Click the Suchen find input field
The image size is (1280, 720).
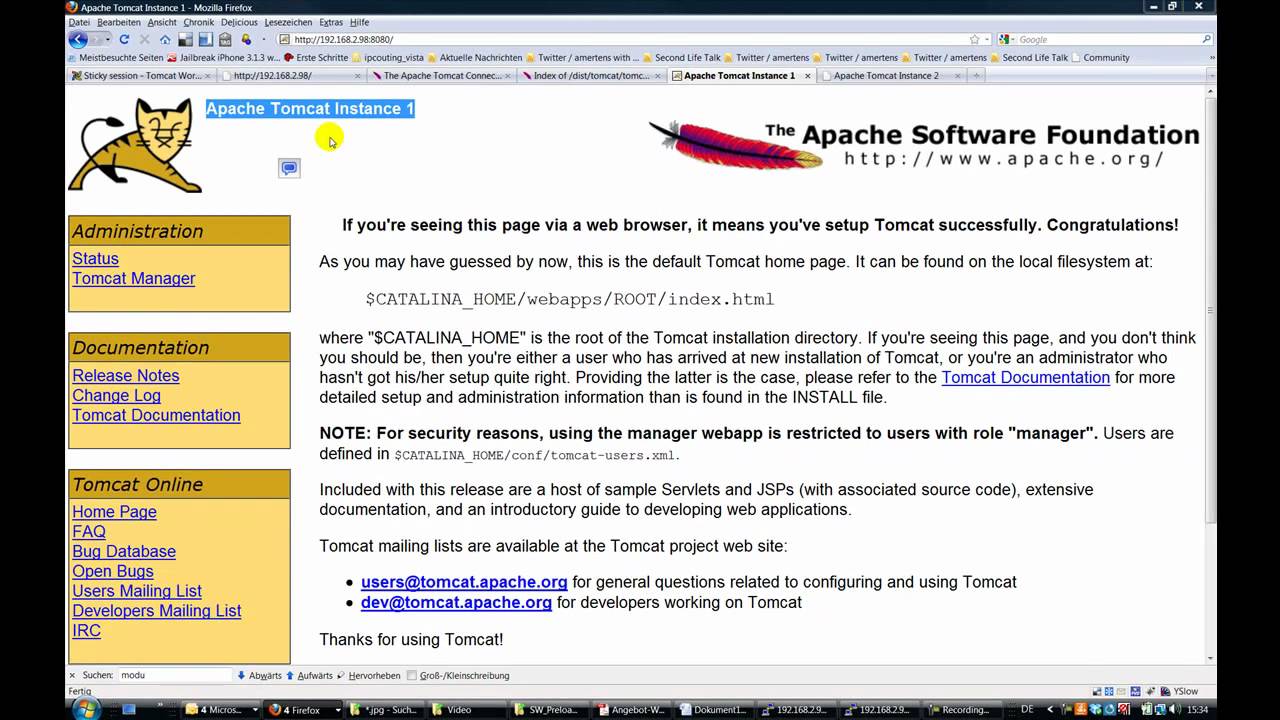(x=175, y=675)
